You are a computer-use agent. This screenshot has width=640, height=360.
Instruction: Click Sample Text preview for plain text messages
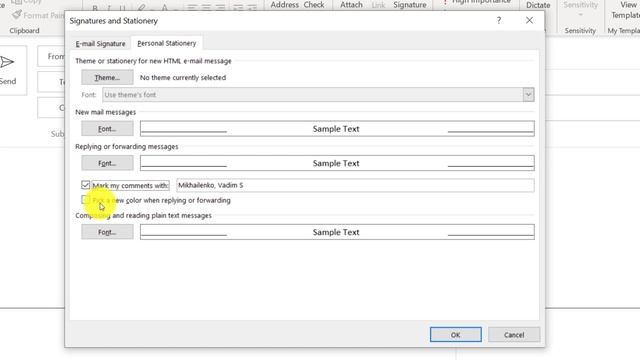point(337,232)
